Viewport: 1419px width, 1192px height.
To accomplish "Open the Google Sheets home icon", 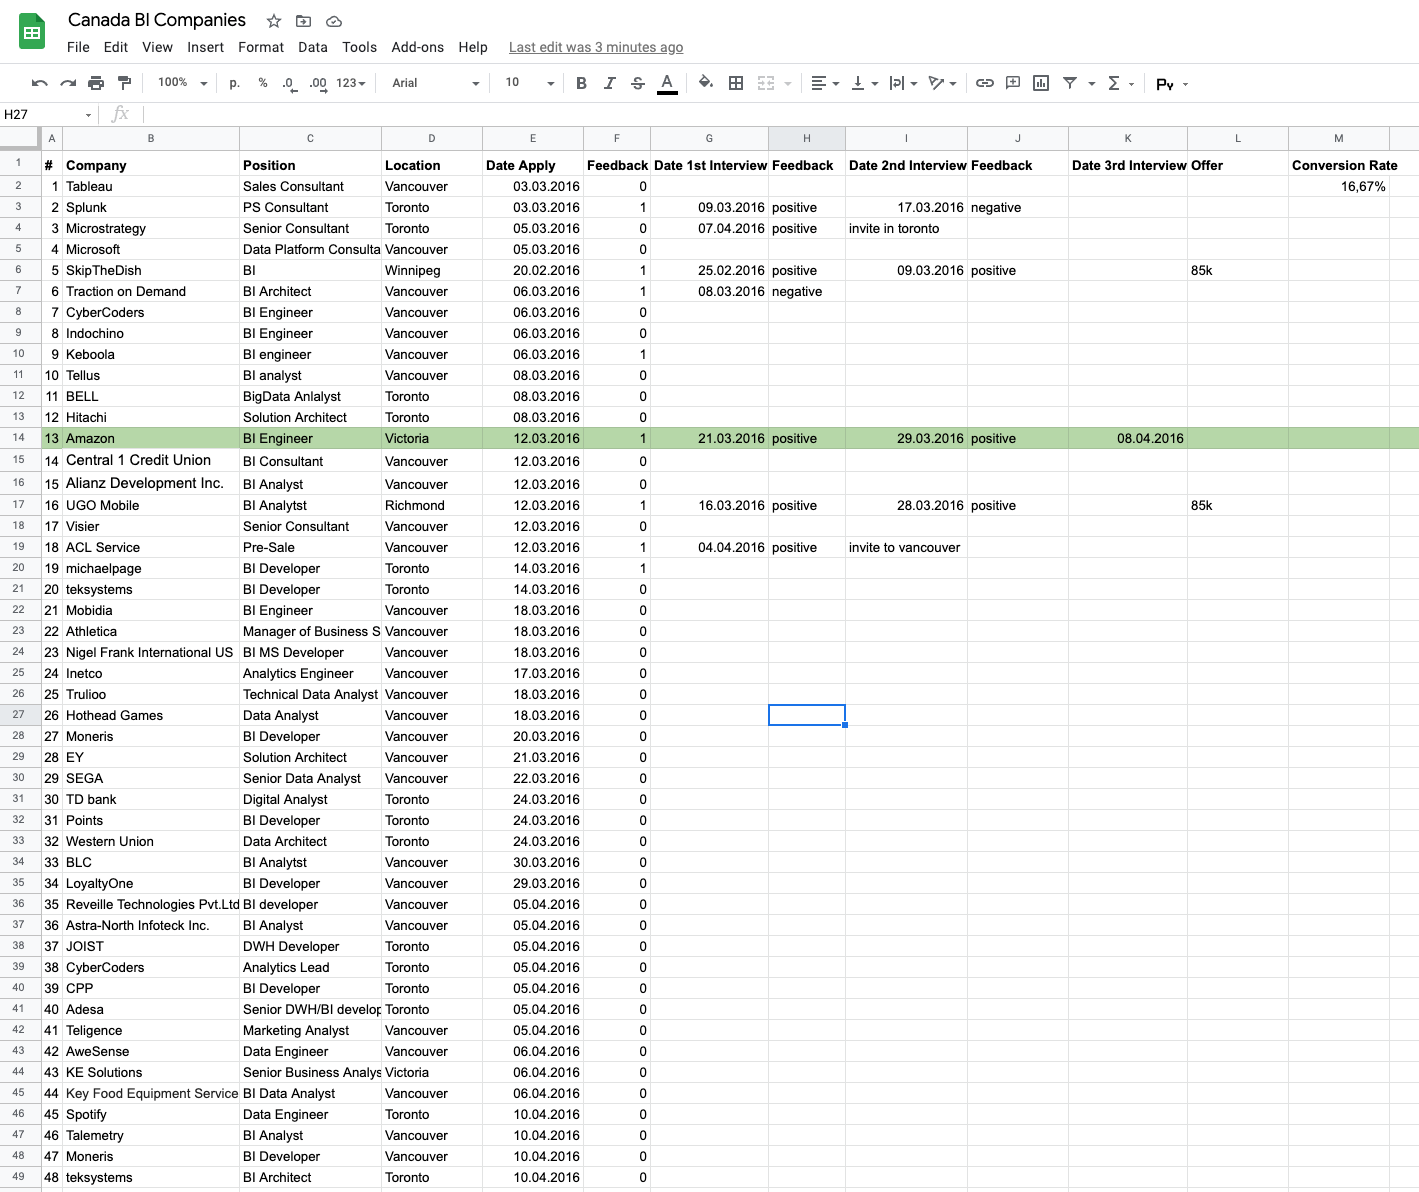I will (32, 32).
